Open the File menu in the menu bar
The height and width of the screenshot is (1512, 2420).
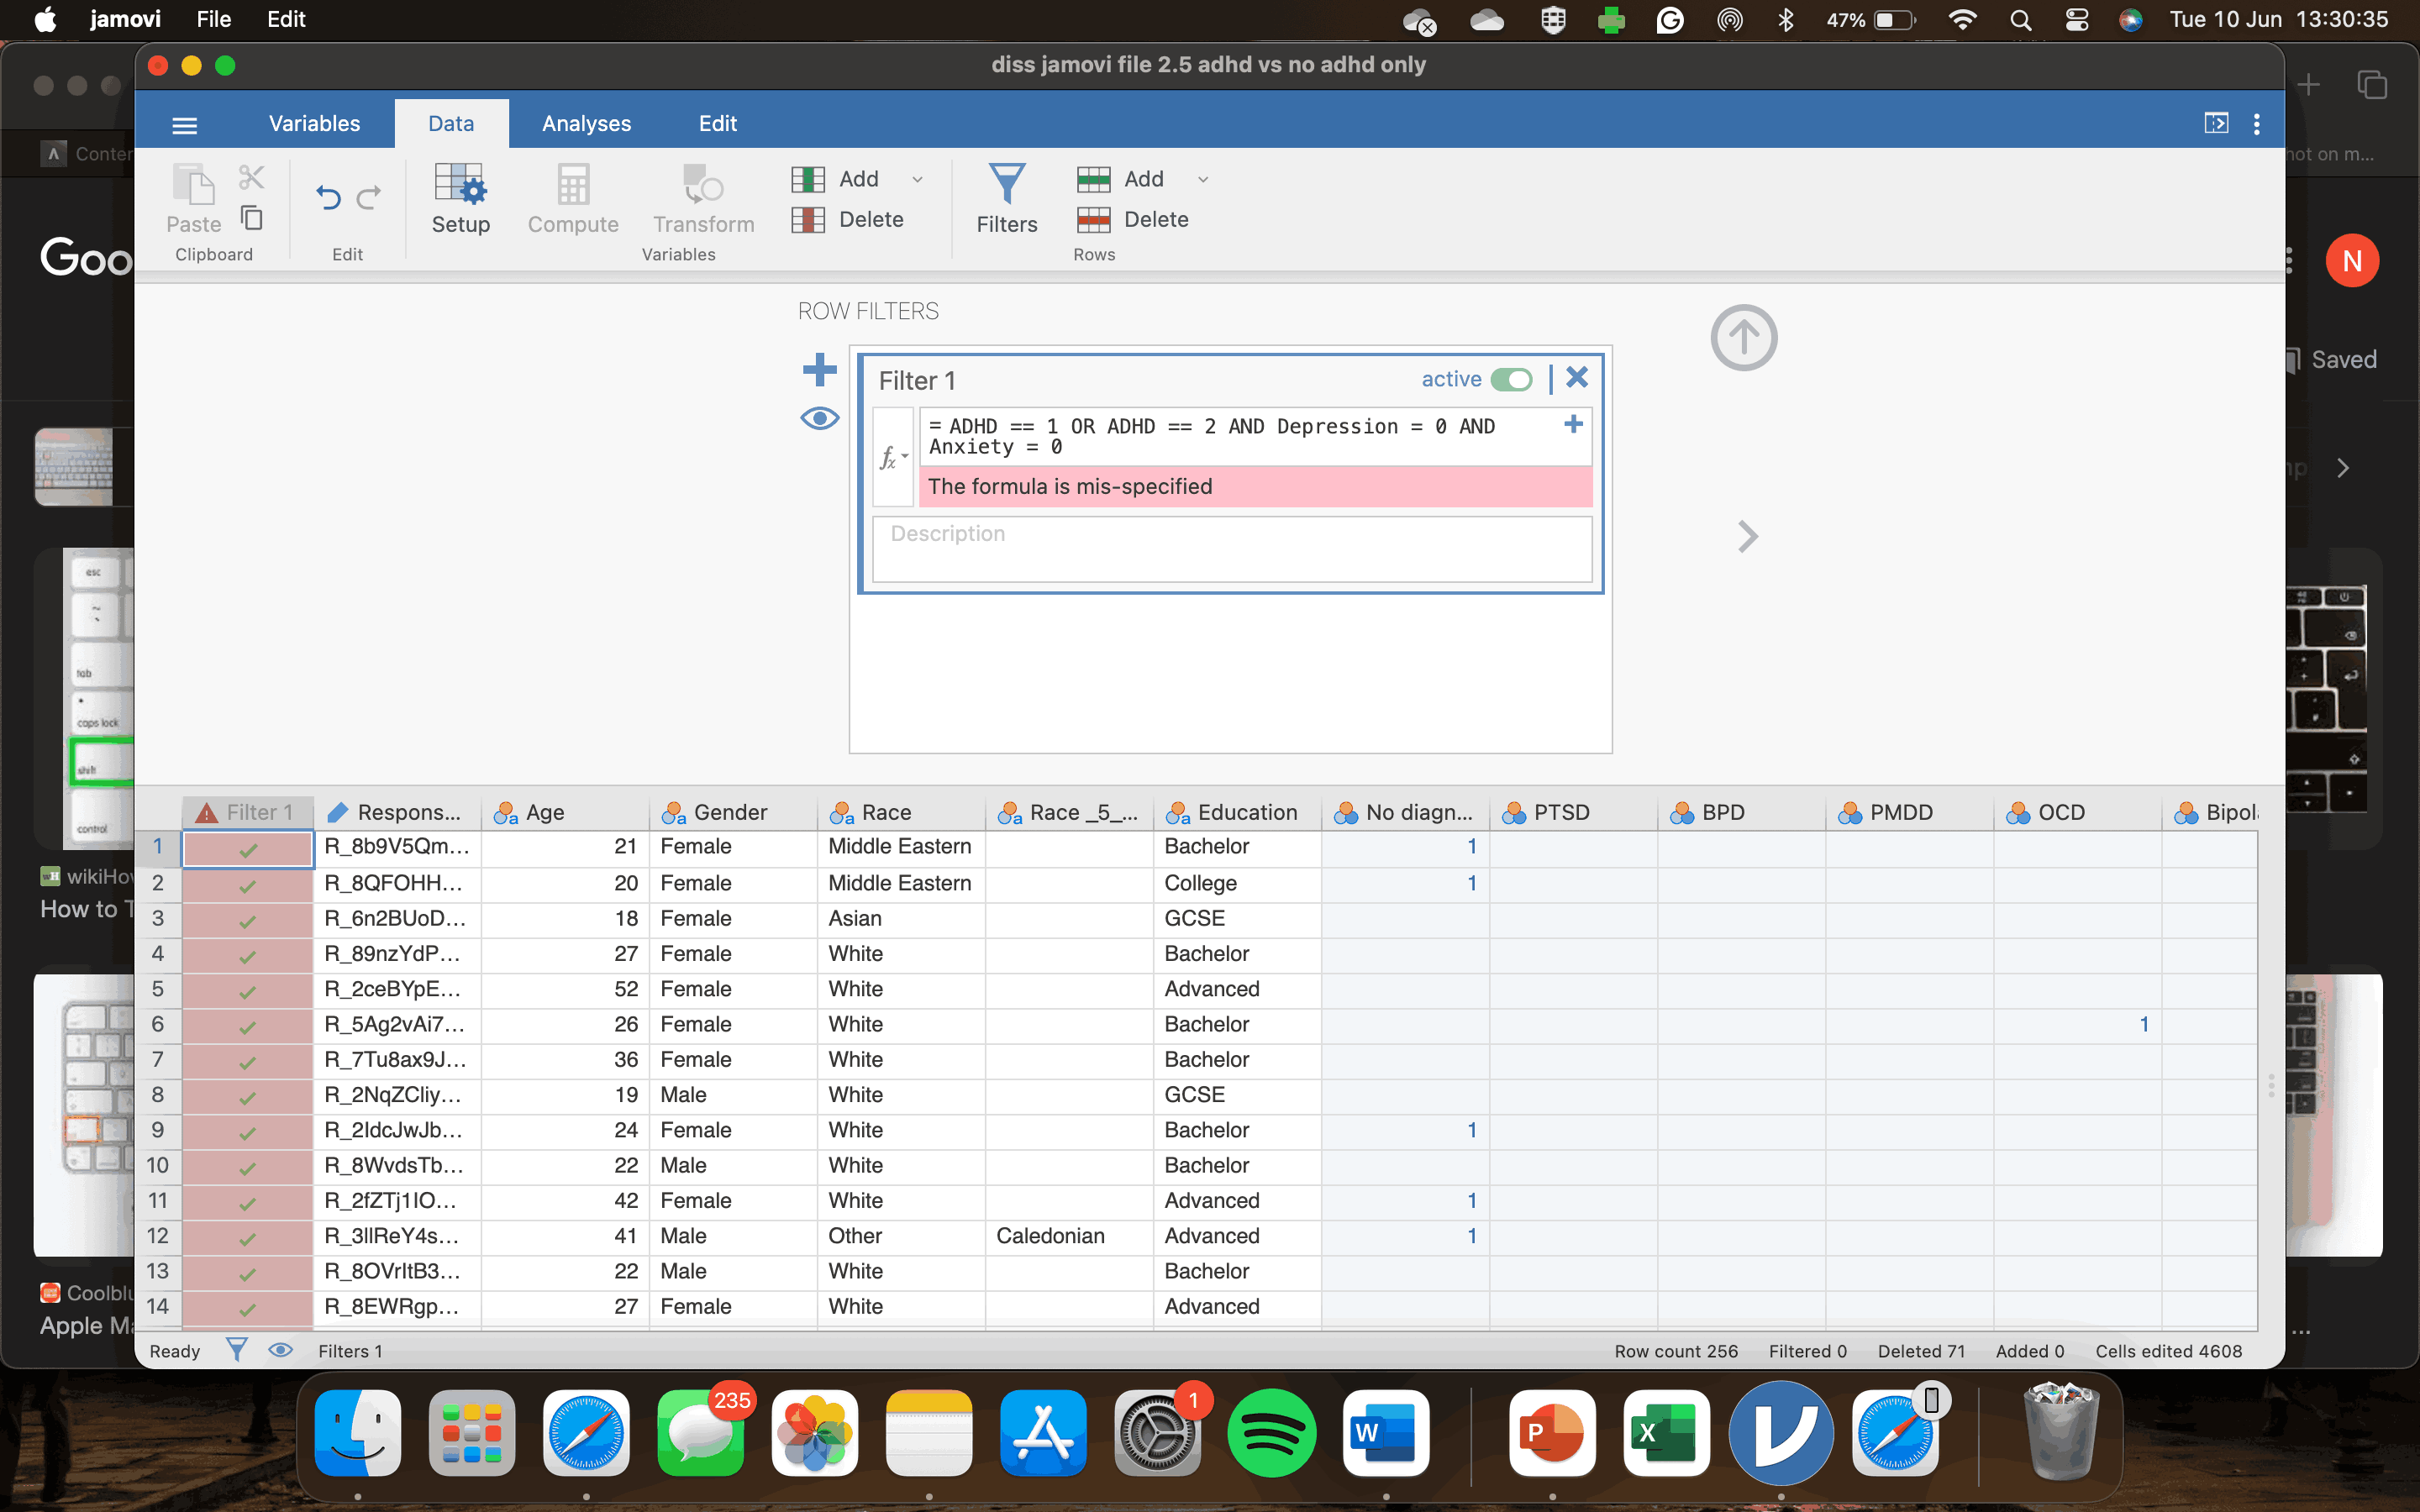[213, 19]
